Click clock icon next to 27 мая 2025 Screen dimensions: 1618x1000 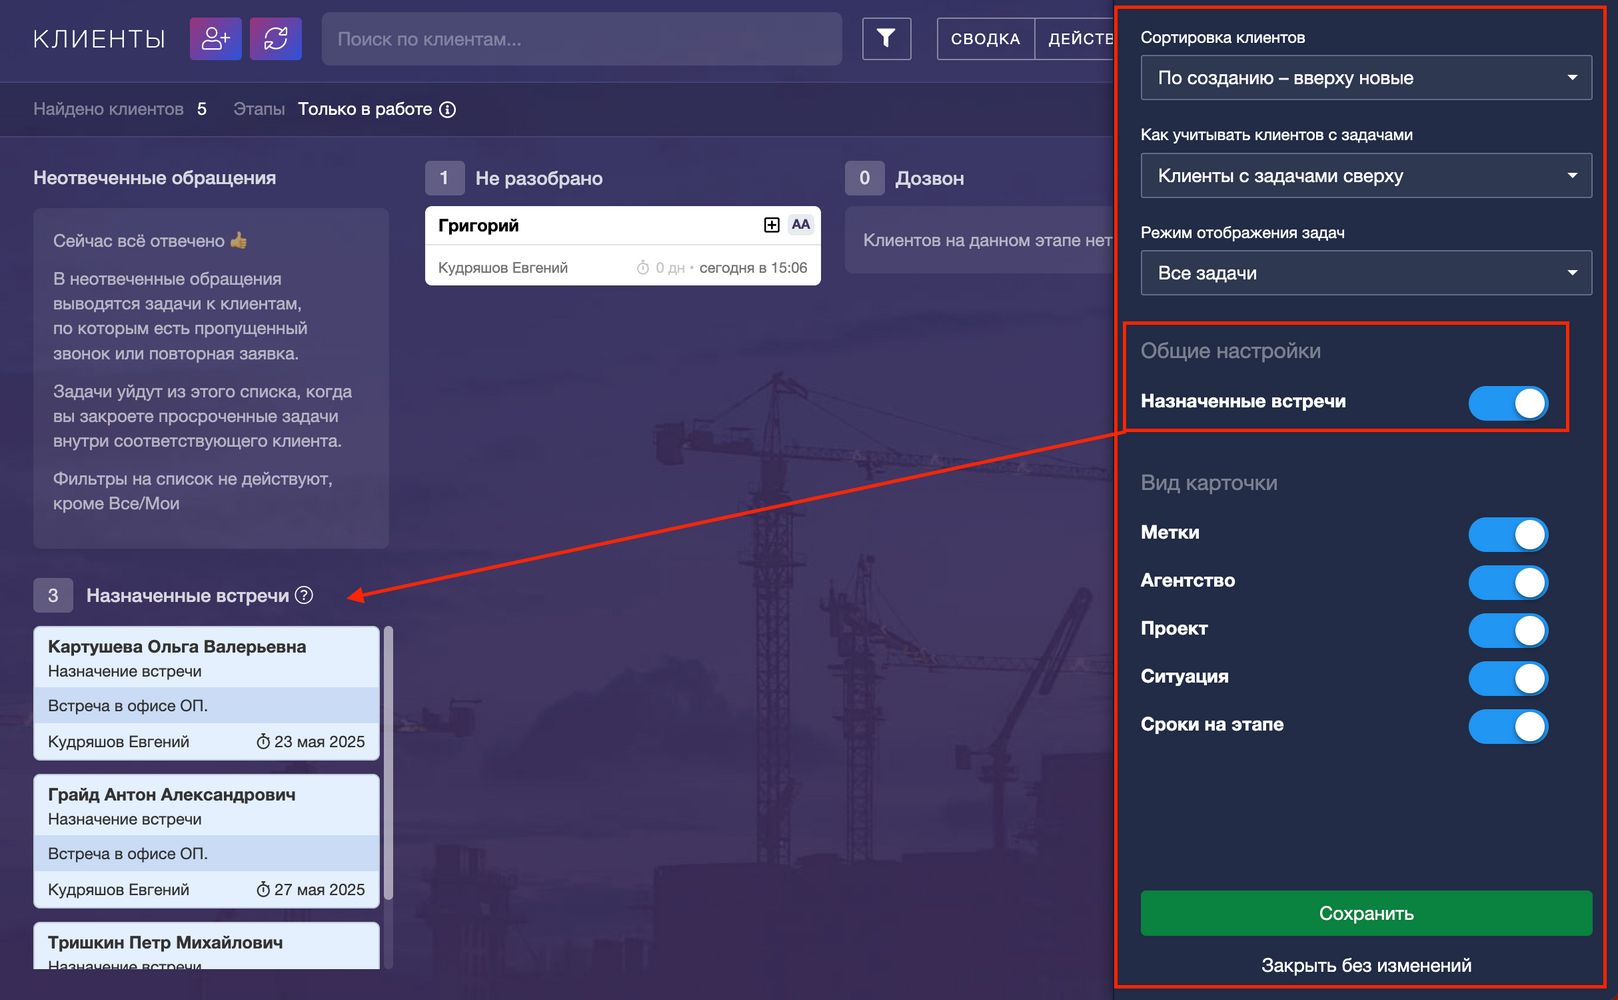coord(263,890)
